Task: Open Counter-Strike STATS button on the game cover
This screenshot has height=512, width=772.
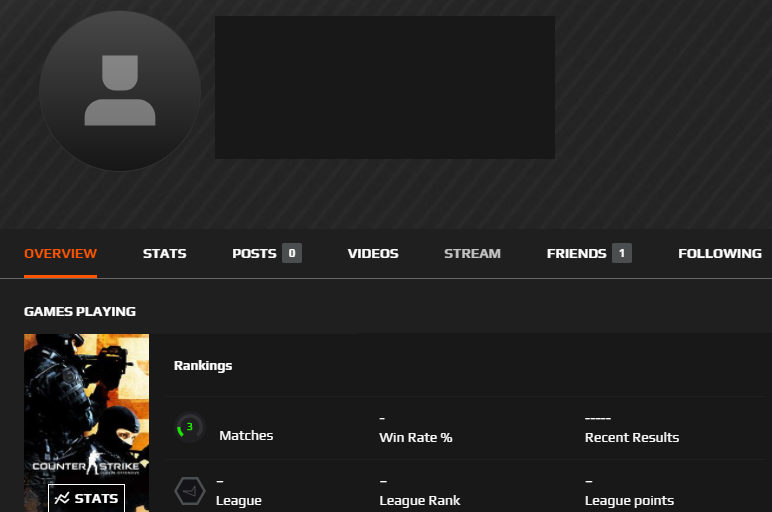Action: [x=87, y=498]
